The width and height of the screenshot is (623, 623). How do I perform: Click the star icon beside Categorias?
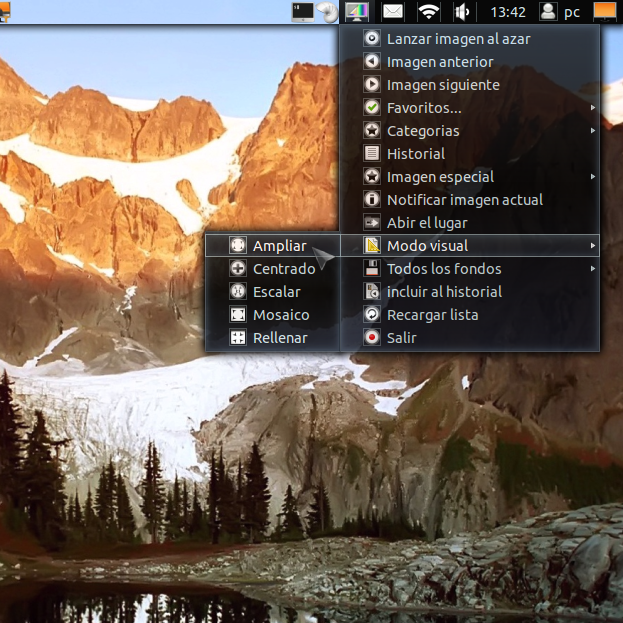[x=372, y=130]
